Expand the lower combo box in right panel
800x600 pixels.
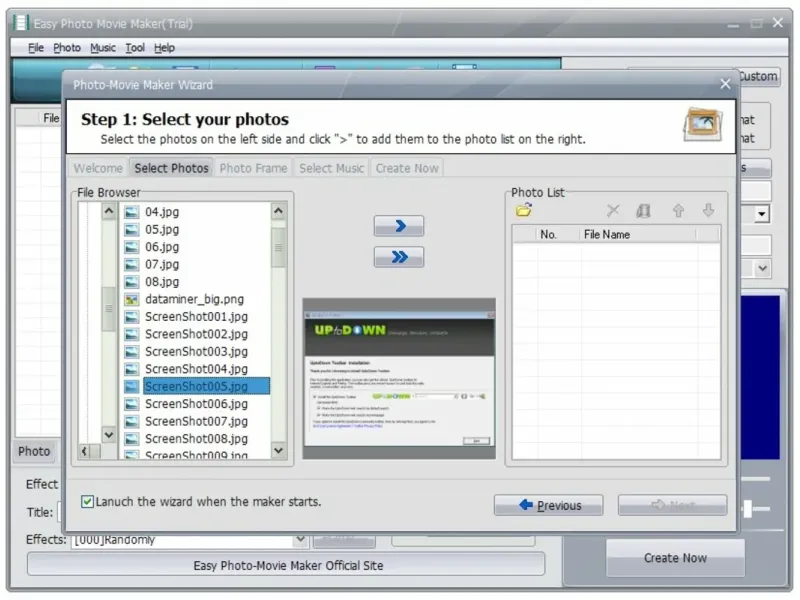tap(762, 268)
